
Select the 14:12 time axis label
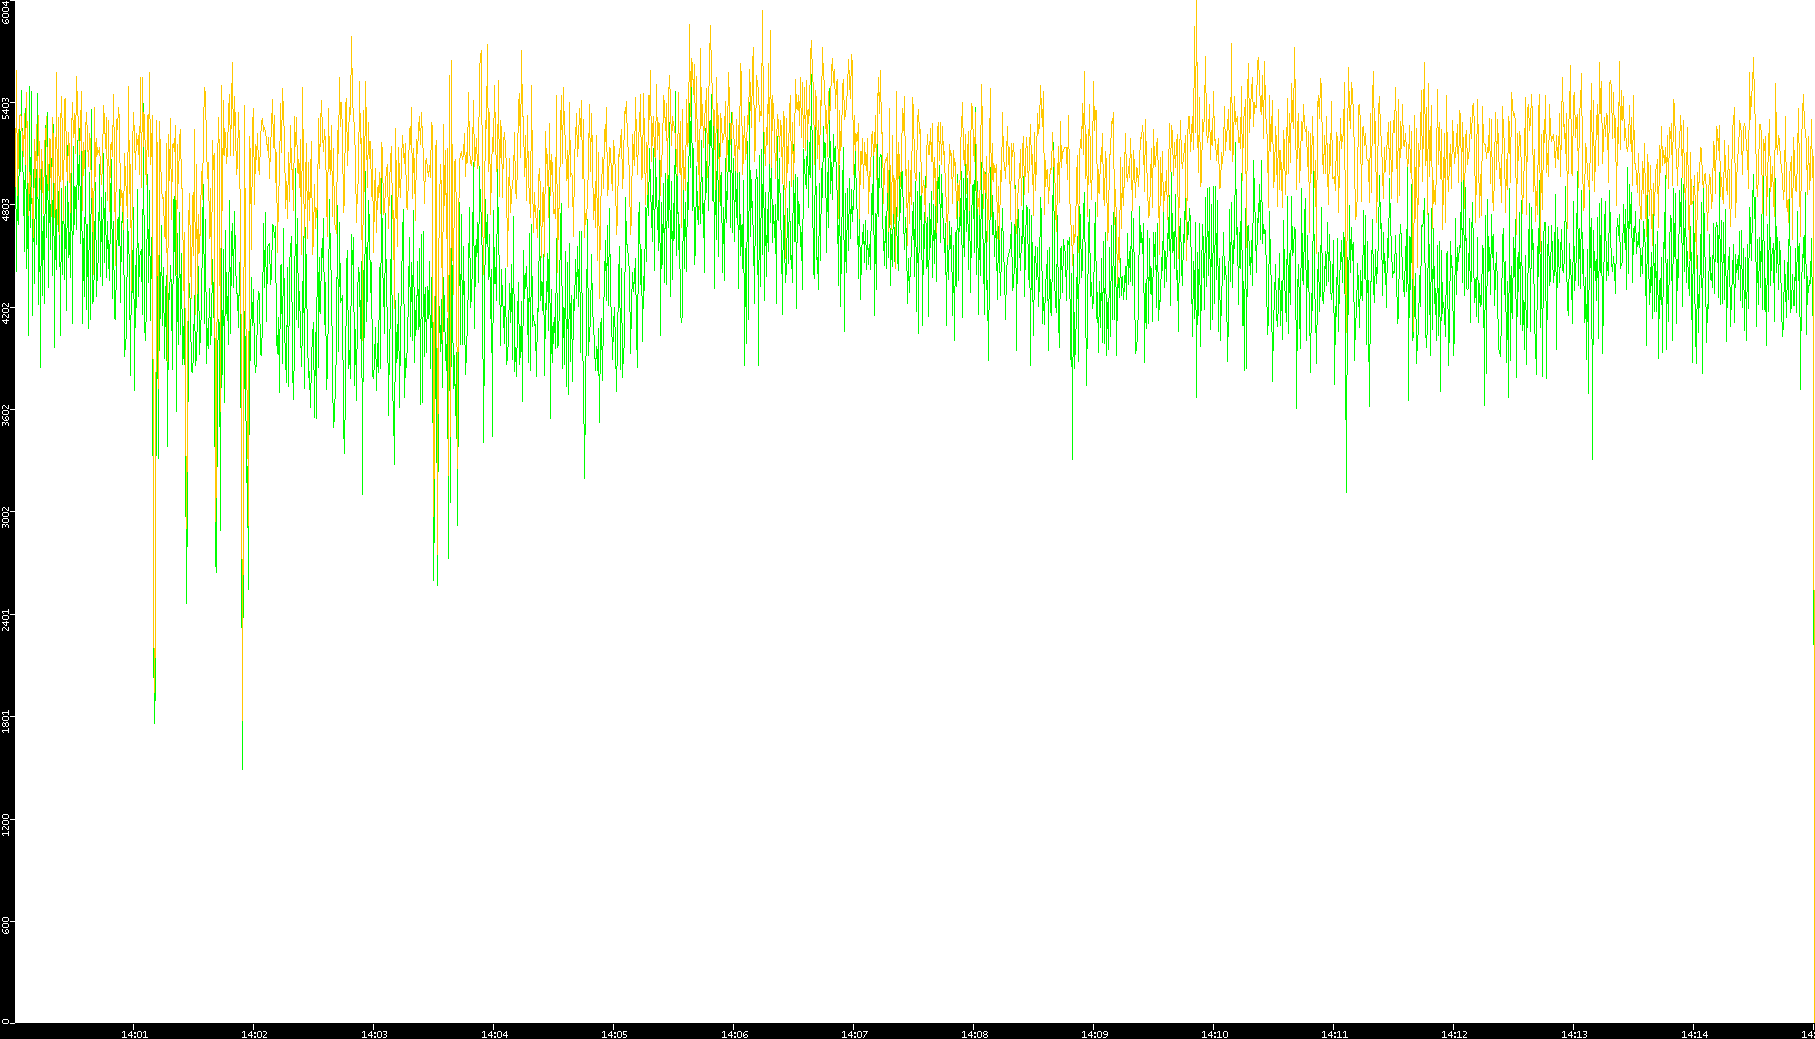coord(1454,1034)
